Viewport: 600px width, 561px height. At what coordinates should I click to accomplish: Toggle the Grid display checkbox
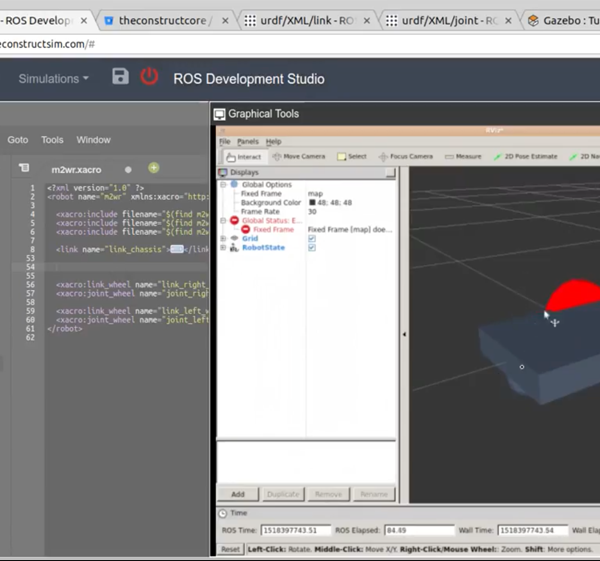312,239
